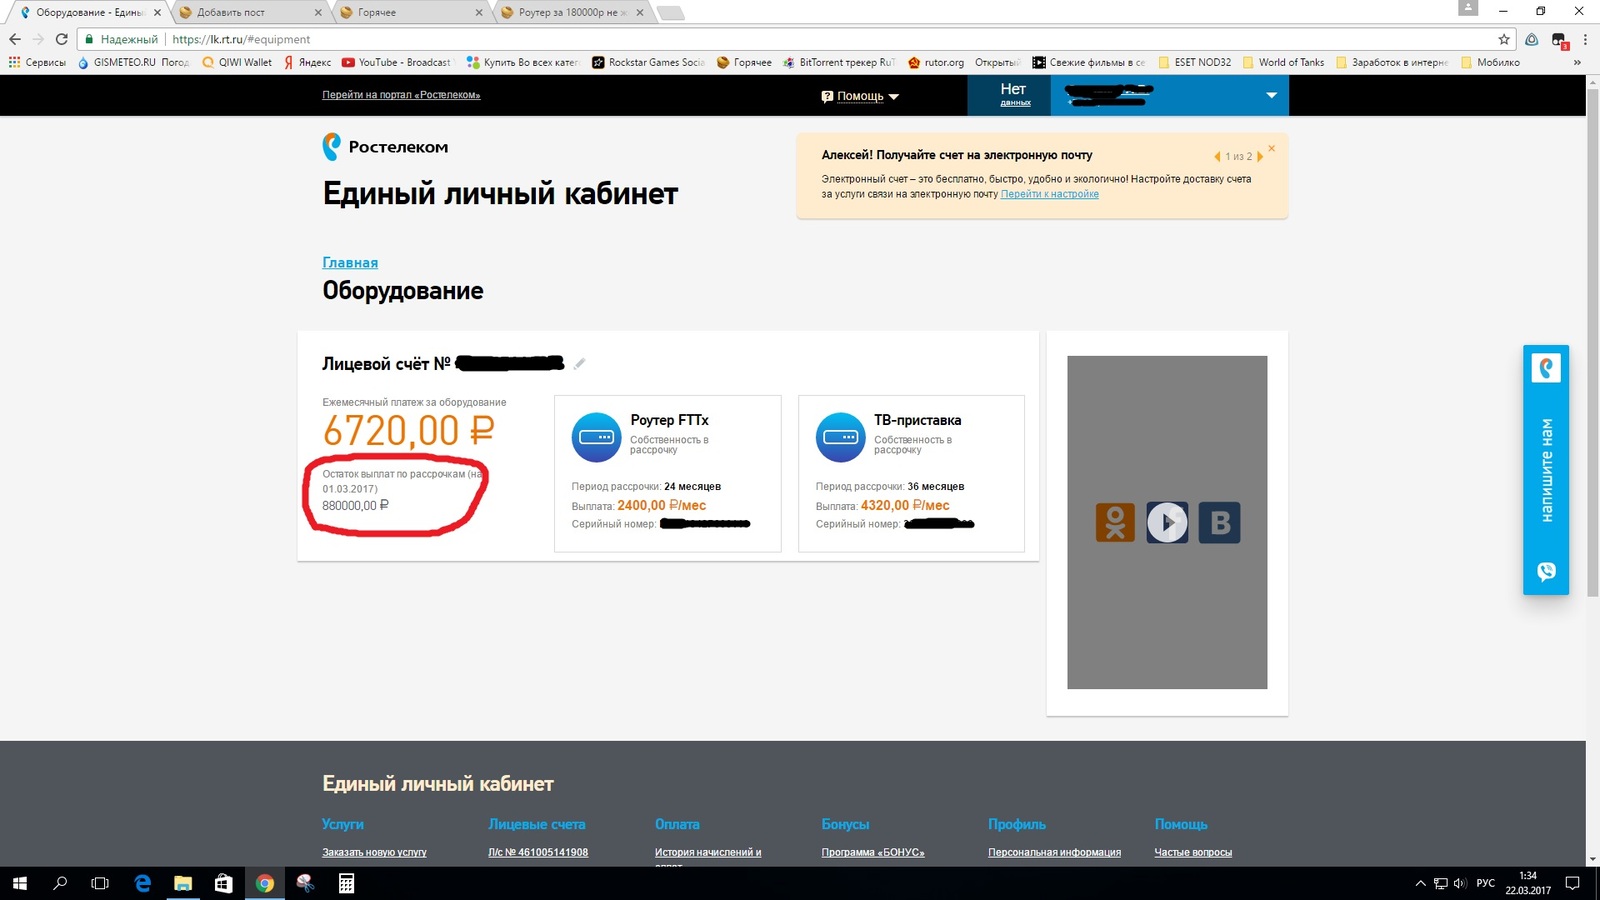Open the Windows Start menu

click(20, 883)
